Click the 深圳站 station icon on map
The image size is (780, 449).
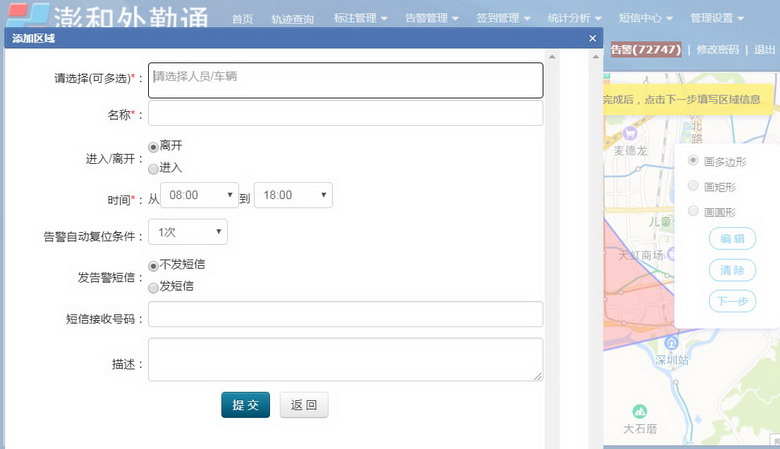(x=672, y=342)
